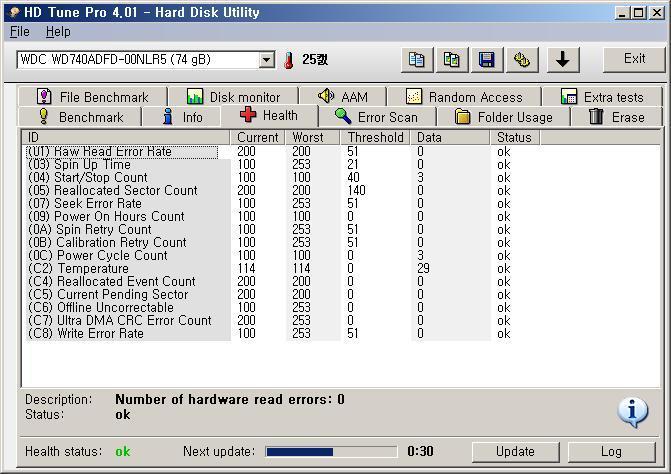Viewport: 671px width, 474px height.
Task: Switch to the Erase tab
Action: pos(617,117)
